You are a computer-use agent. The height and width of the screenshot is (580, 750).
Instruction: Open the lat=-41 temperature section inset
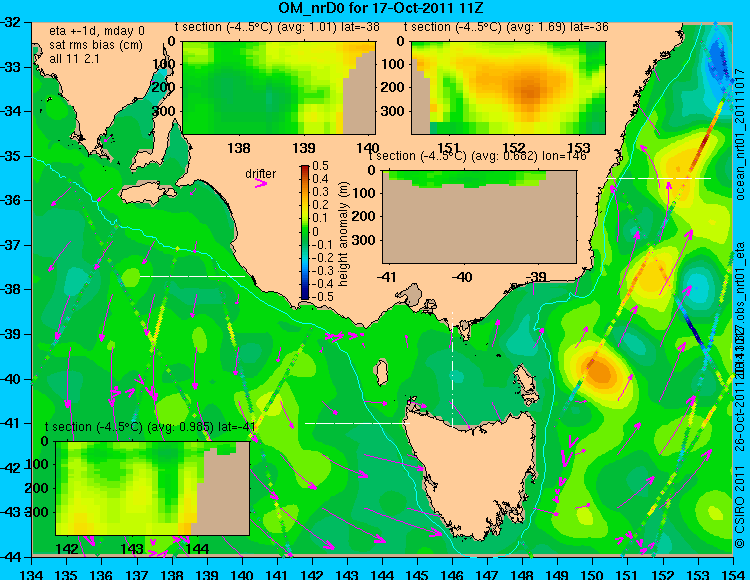[153, 488]
